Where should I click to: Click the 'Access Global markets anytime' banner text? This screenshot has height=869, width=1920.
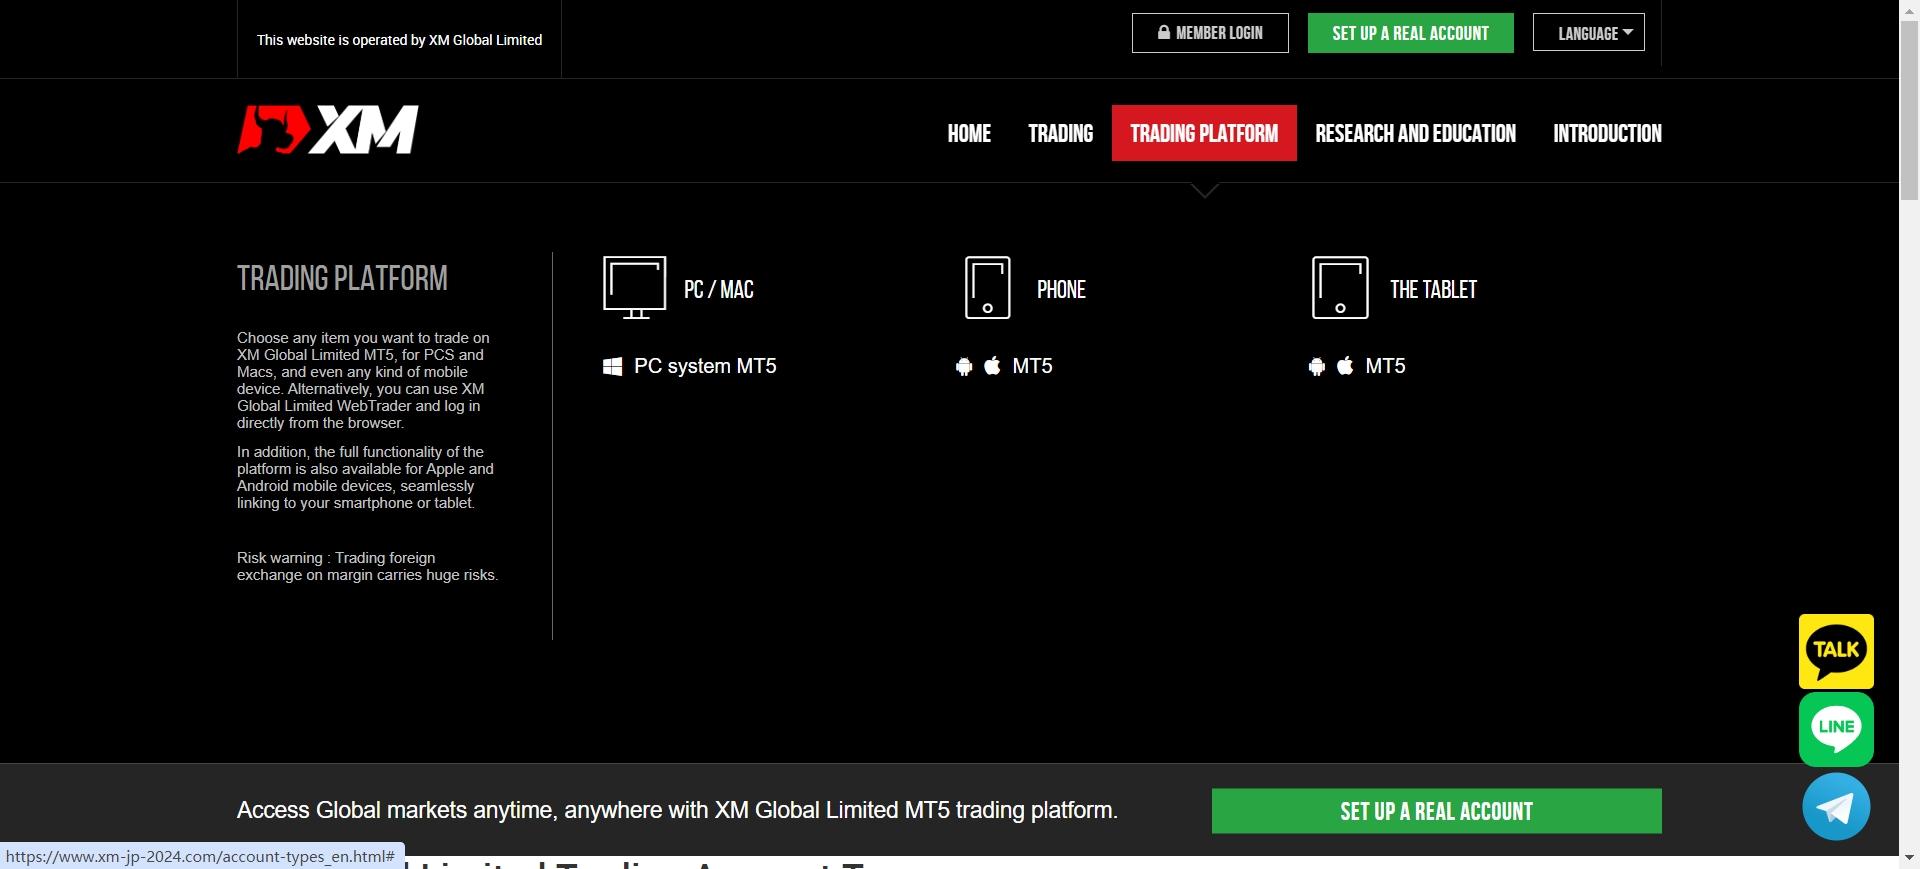pos(677,810)
